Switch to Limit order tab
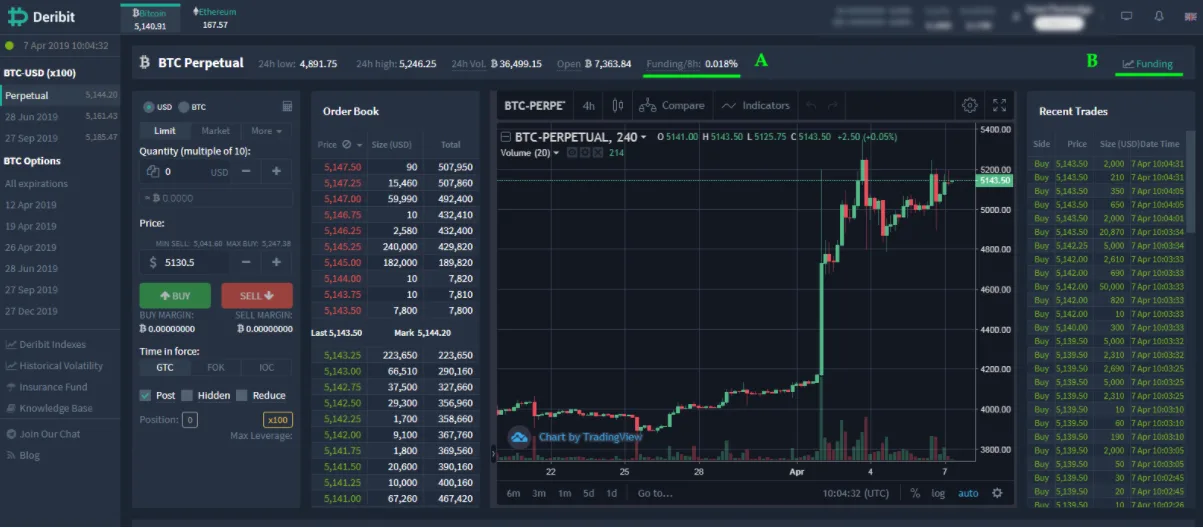Screen dimensions: 1203x528 click(165, 131)
